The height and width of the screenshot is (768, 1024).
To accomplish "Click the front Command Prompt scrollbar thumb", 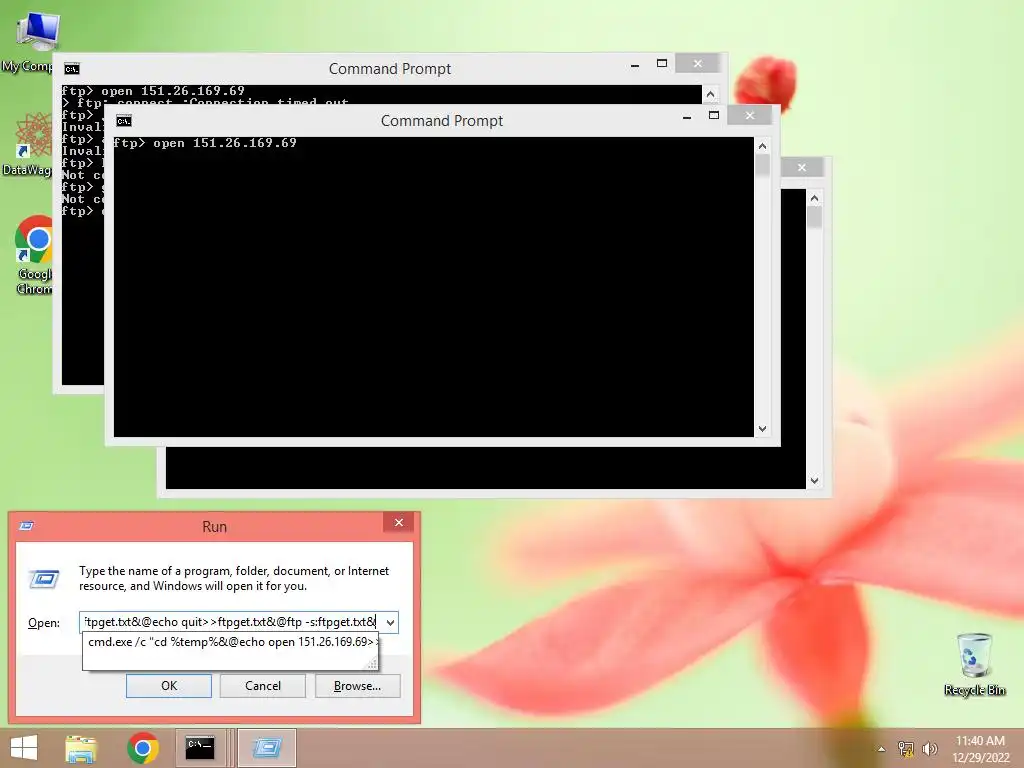I will click(x=762, y=165).
